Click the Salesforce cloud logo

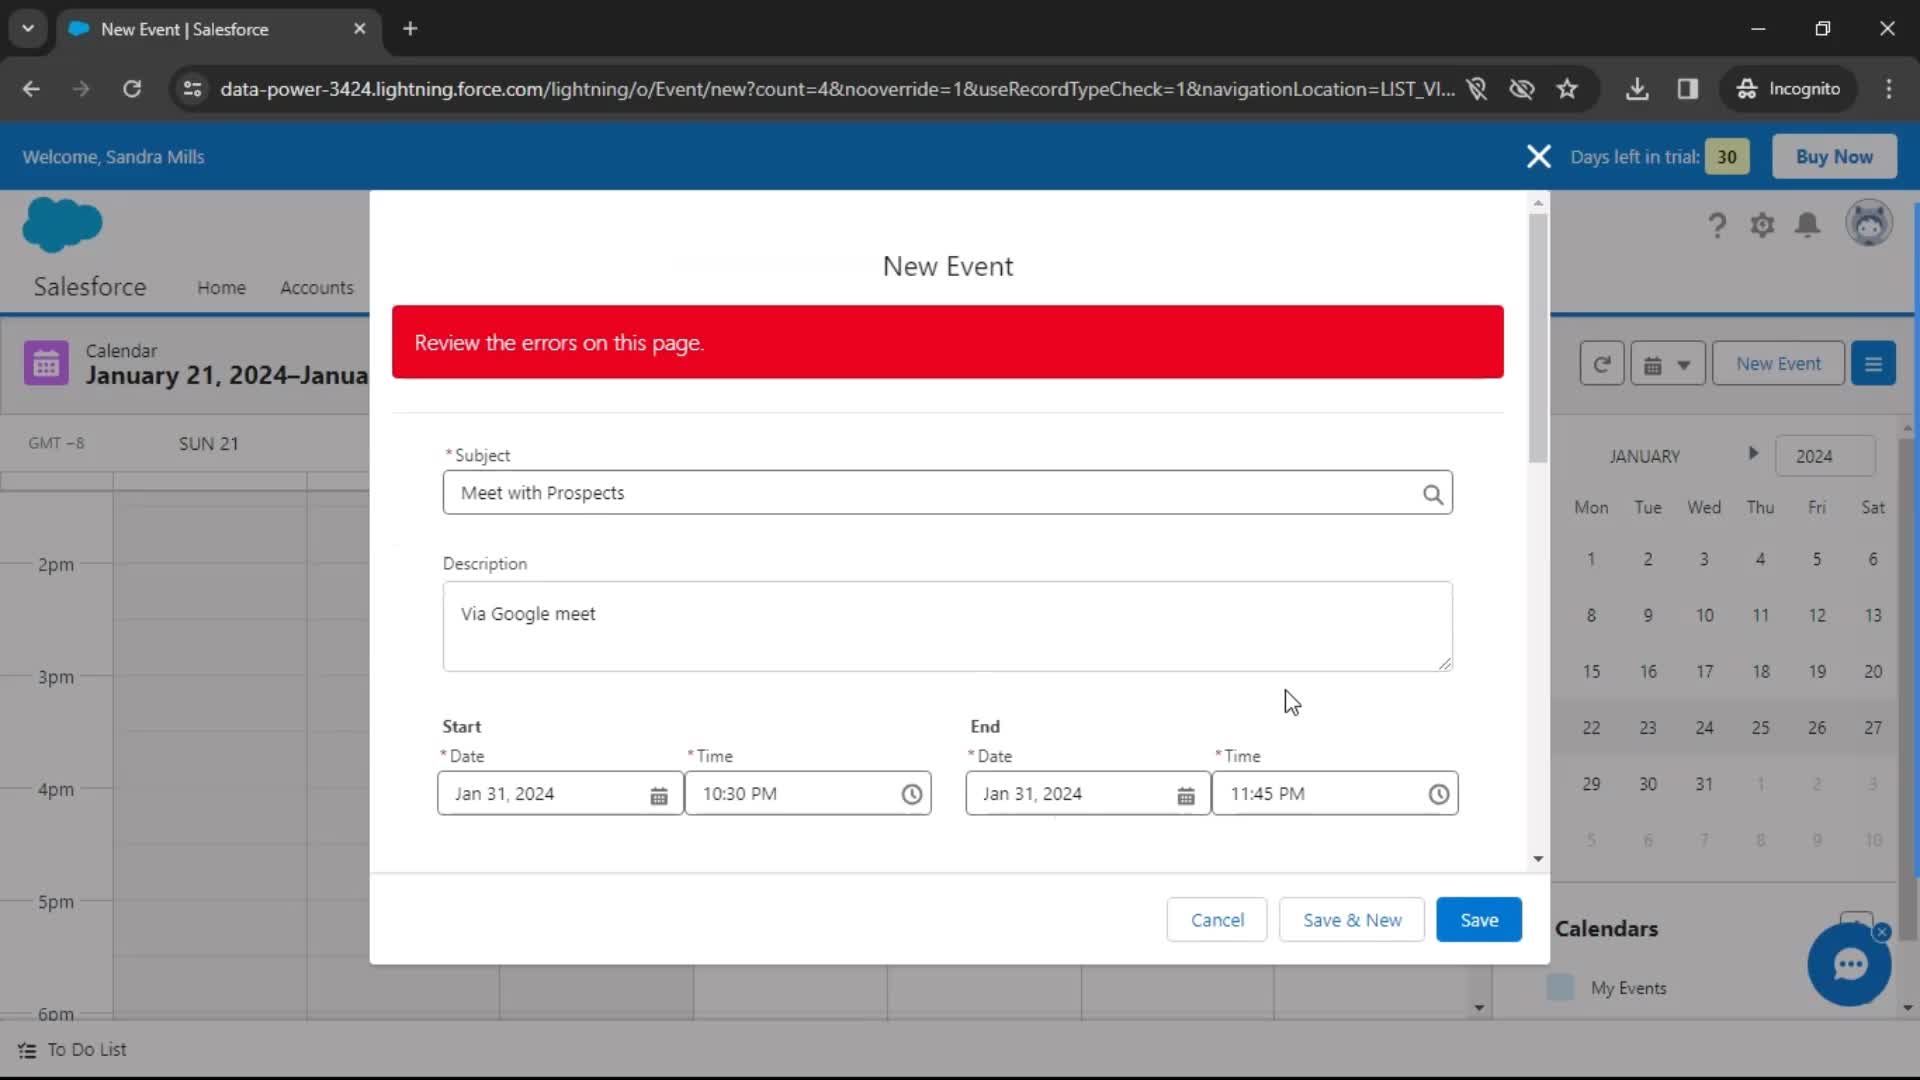click(62, 224)
